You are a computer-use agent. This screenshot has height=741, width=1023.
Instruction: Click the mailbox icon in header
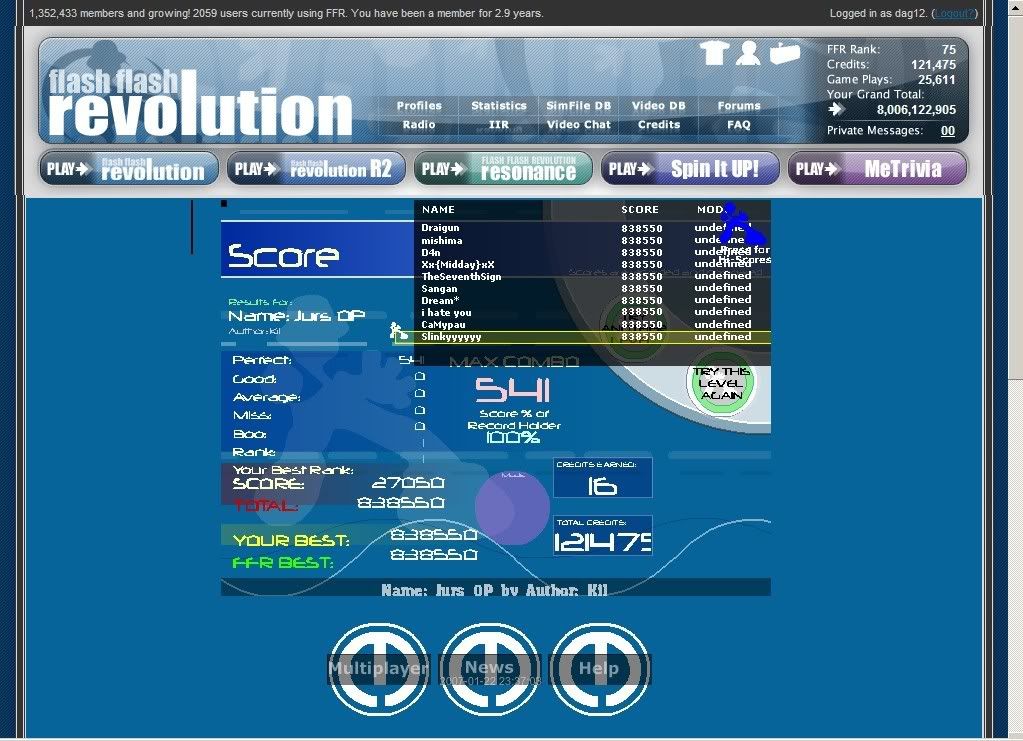[785, 53]
